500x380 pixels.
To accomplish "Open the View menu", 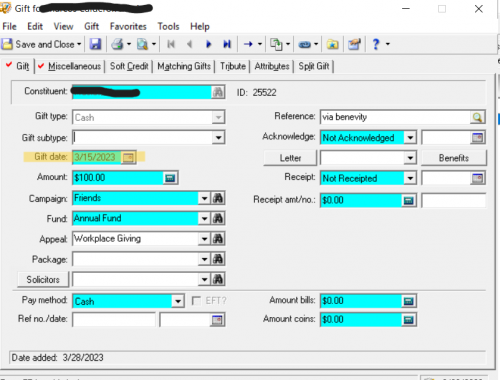I will pyautogui.click(x=63, y=26).
